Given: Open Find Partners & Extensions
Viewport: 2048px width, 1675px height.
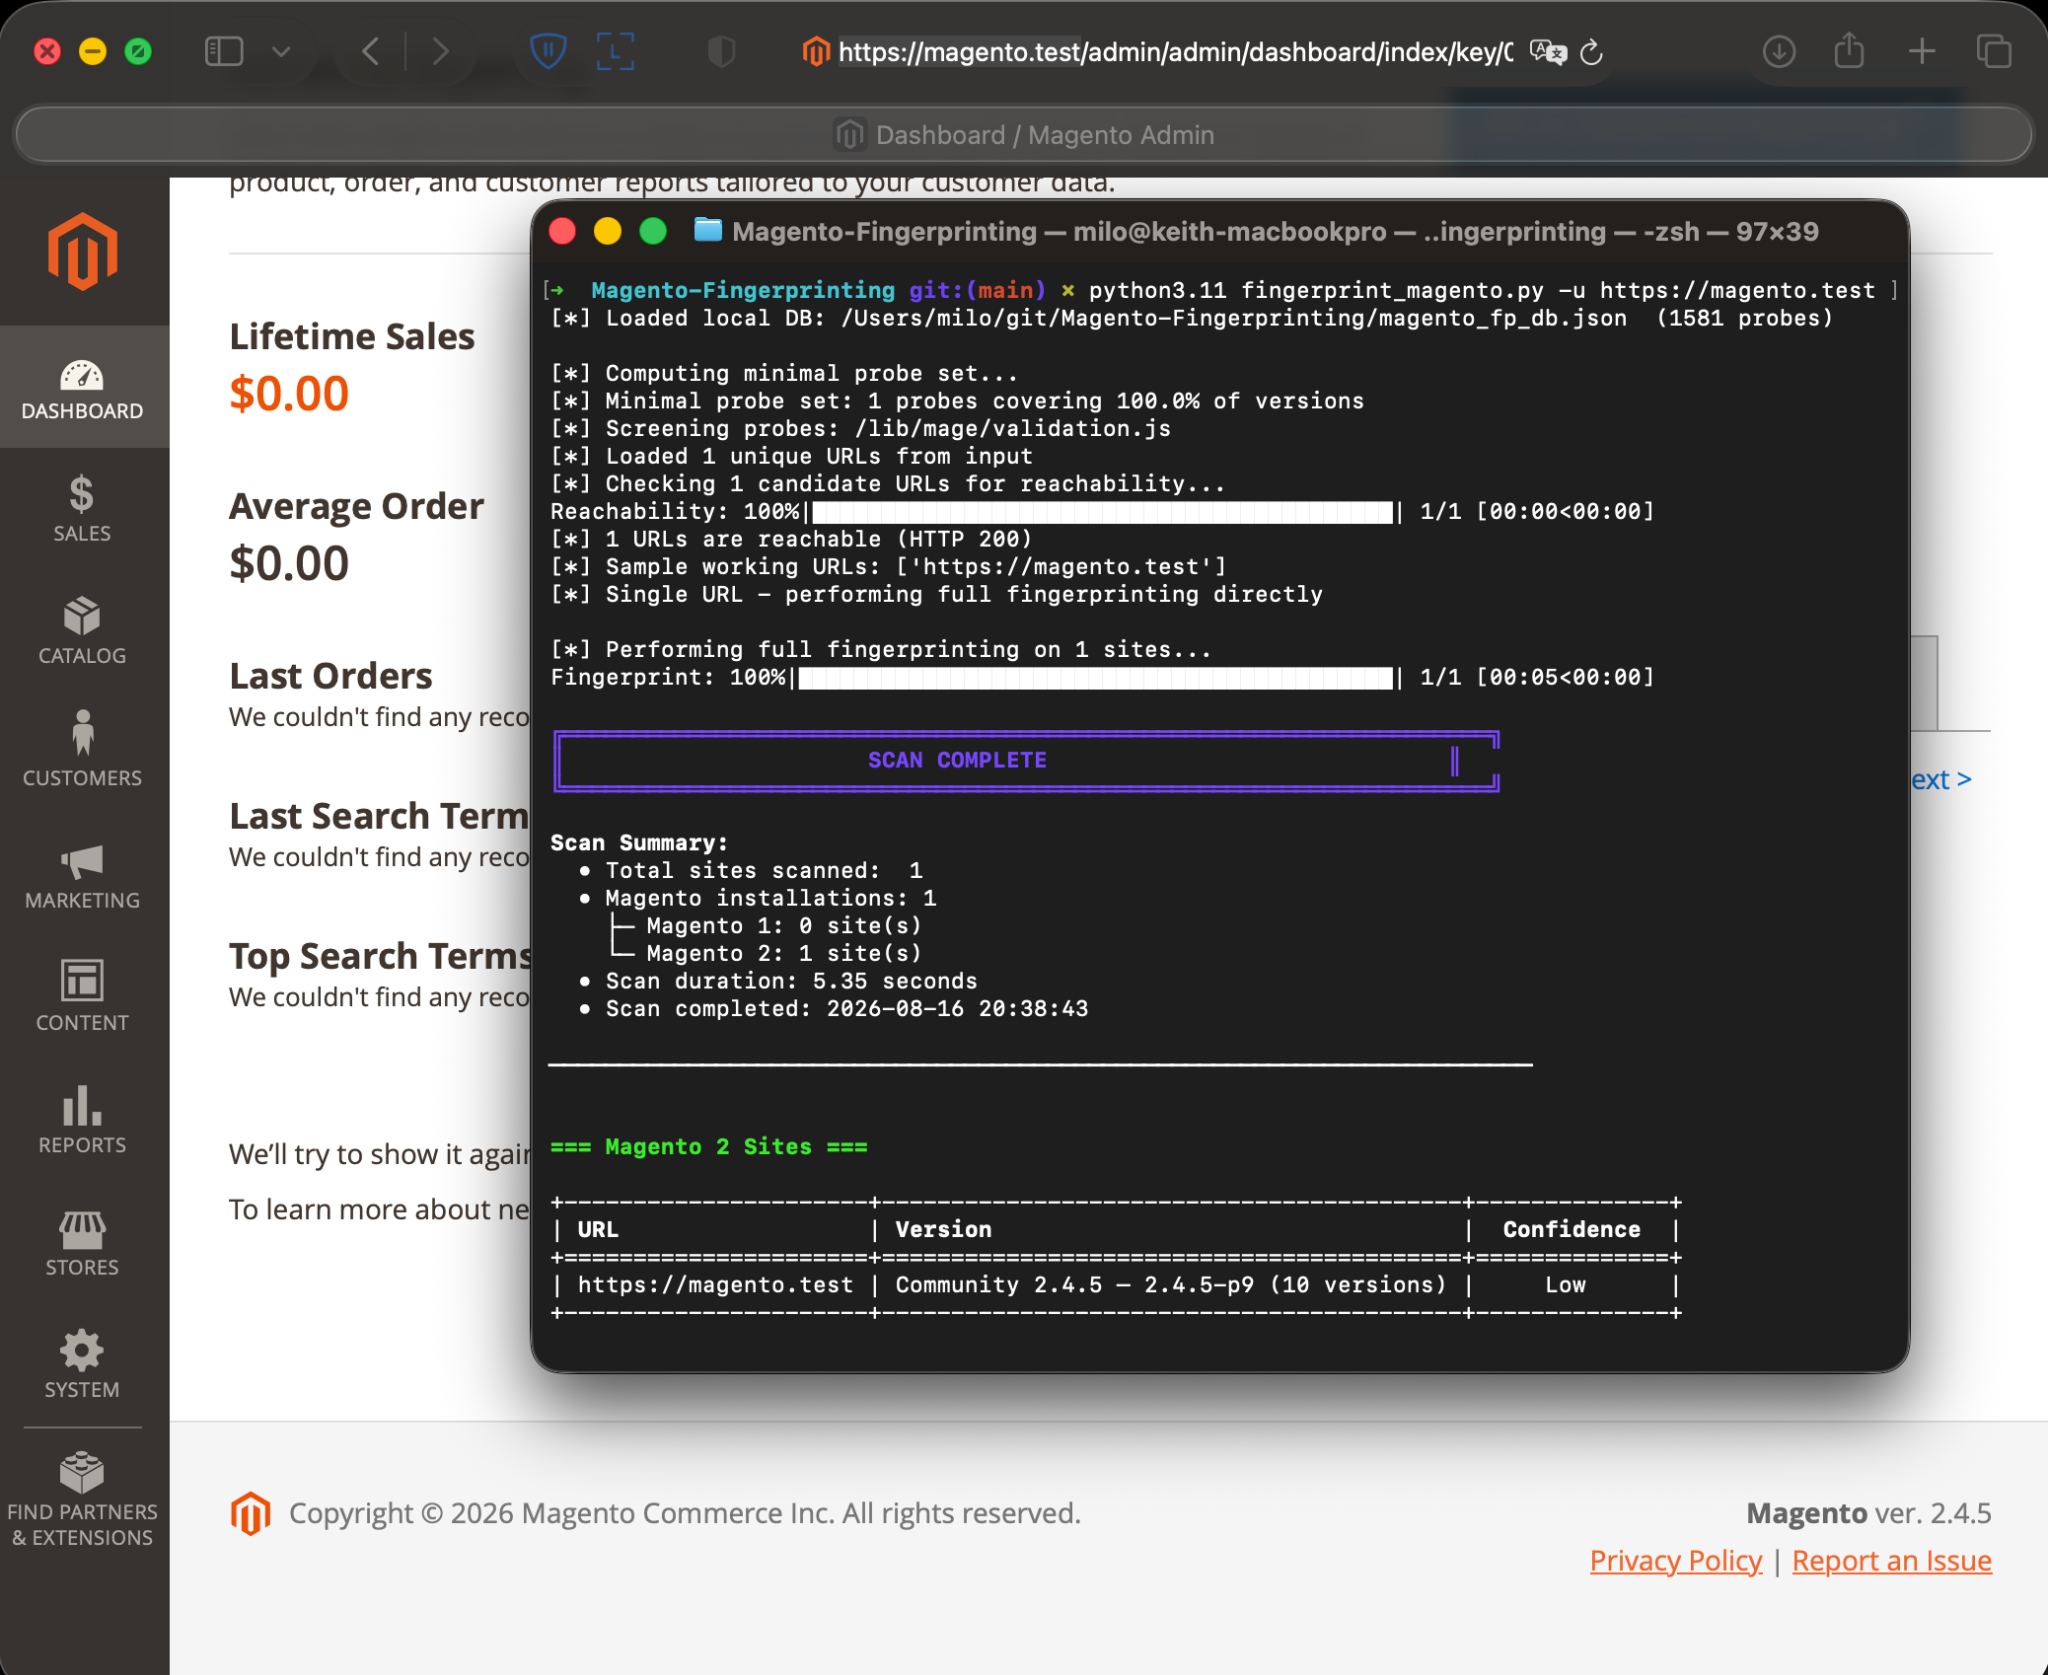Looking at the screenshot, I should (x=83, y=1498).
